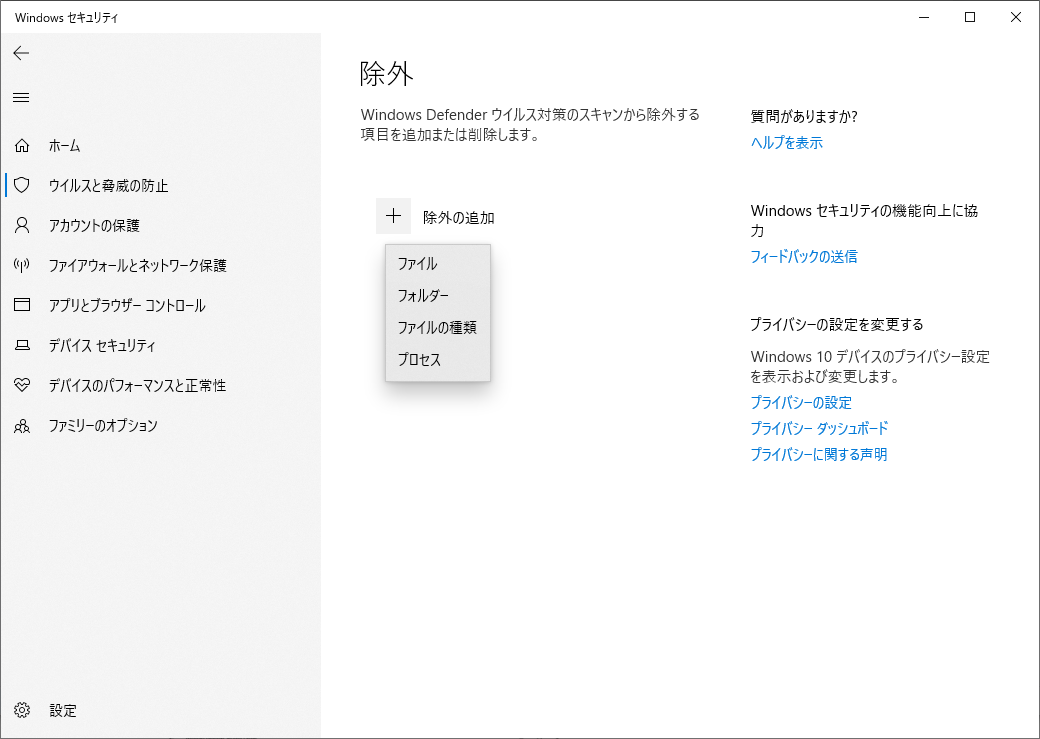
Task: Open アカウントの保護 label
Action: (94, 226)
